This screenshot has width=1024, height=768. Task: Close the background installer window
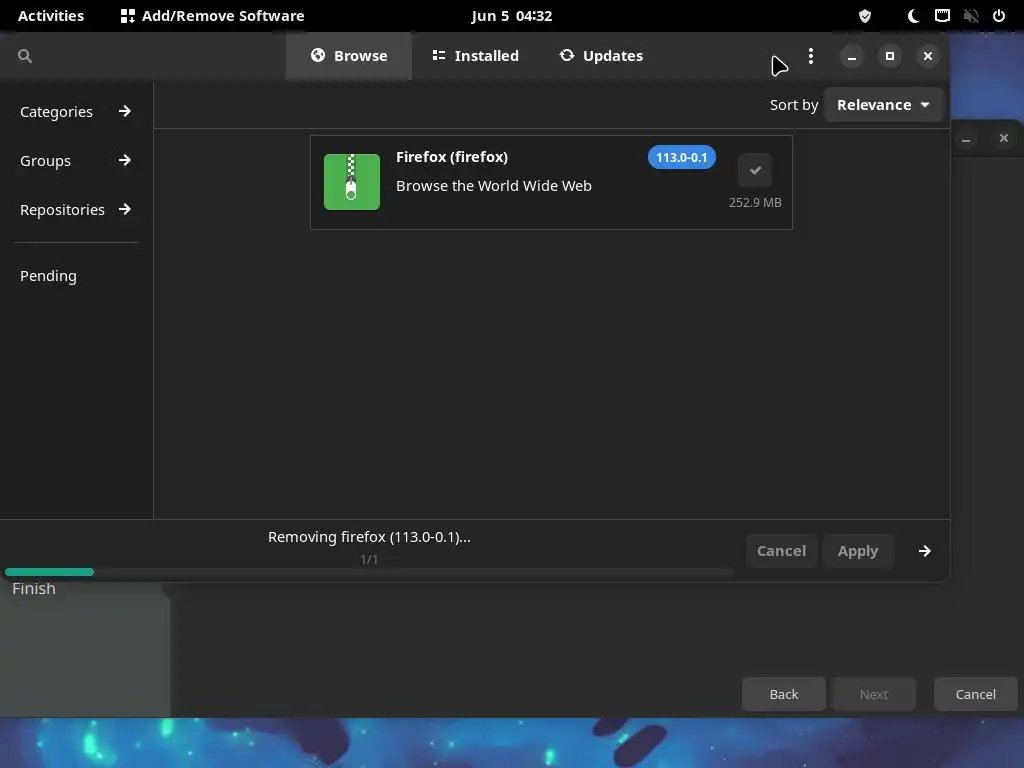(x=1004, y=138)
